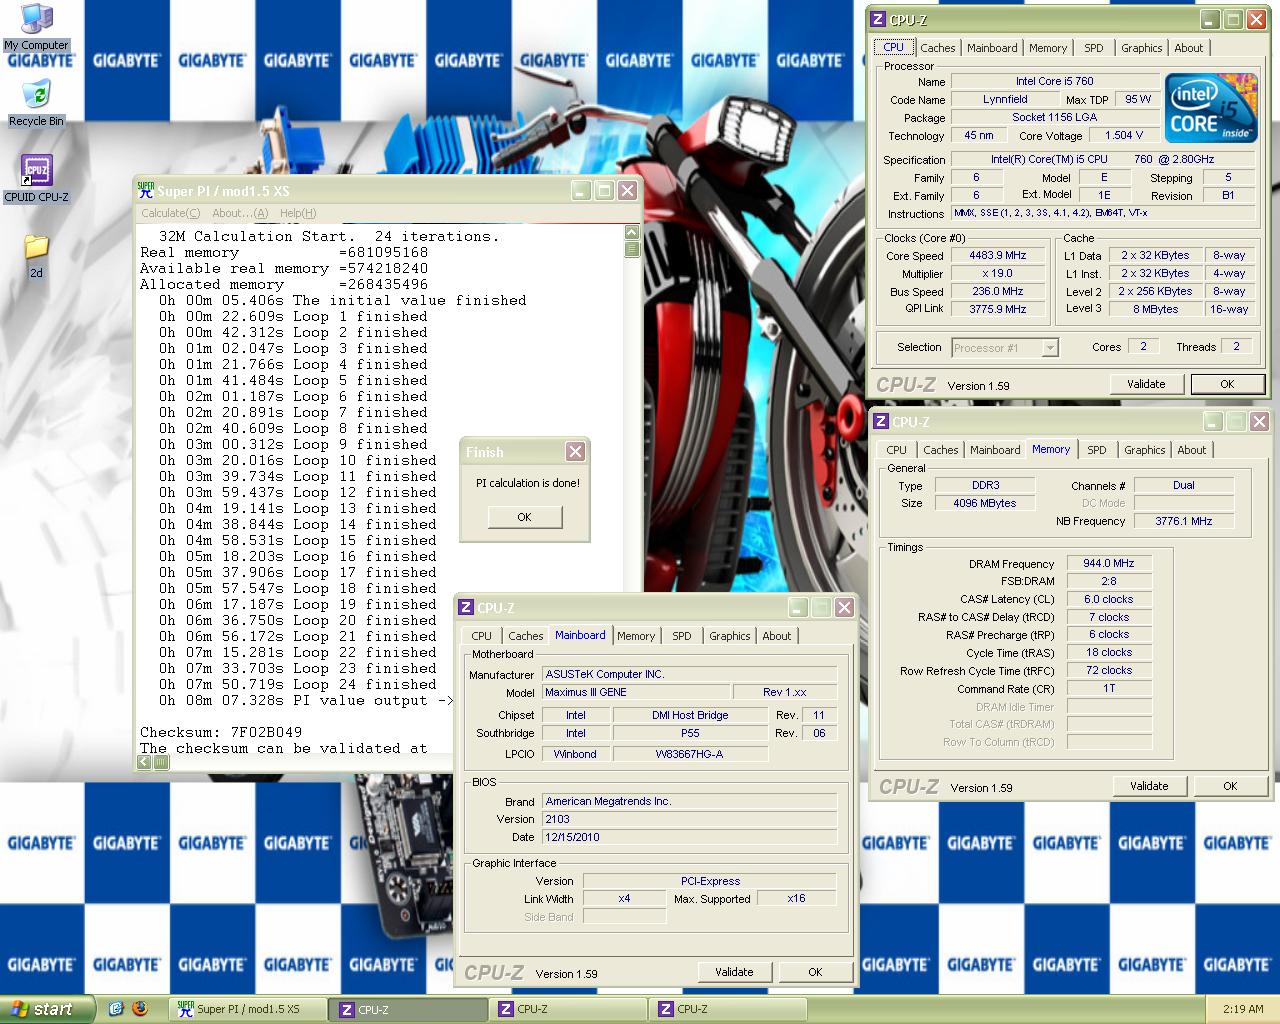
Task: Click the taskbar clock 2:19 AM
Action: pyautogui.click(x=1243, y=1009)
